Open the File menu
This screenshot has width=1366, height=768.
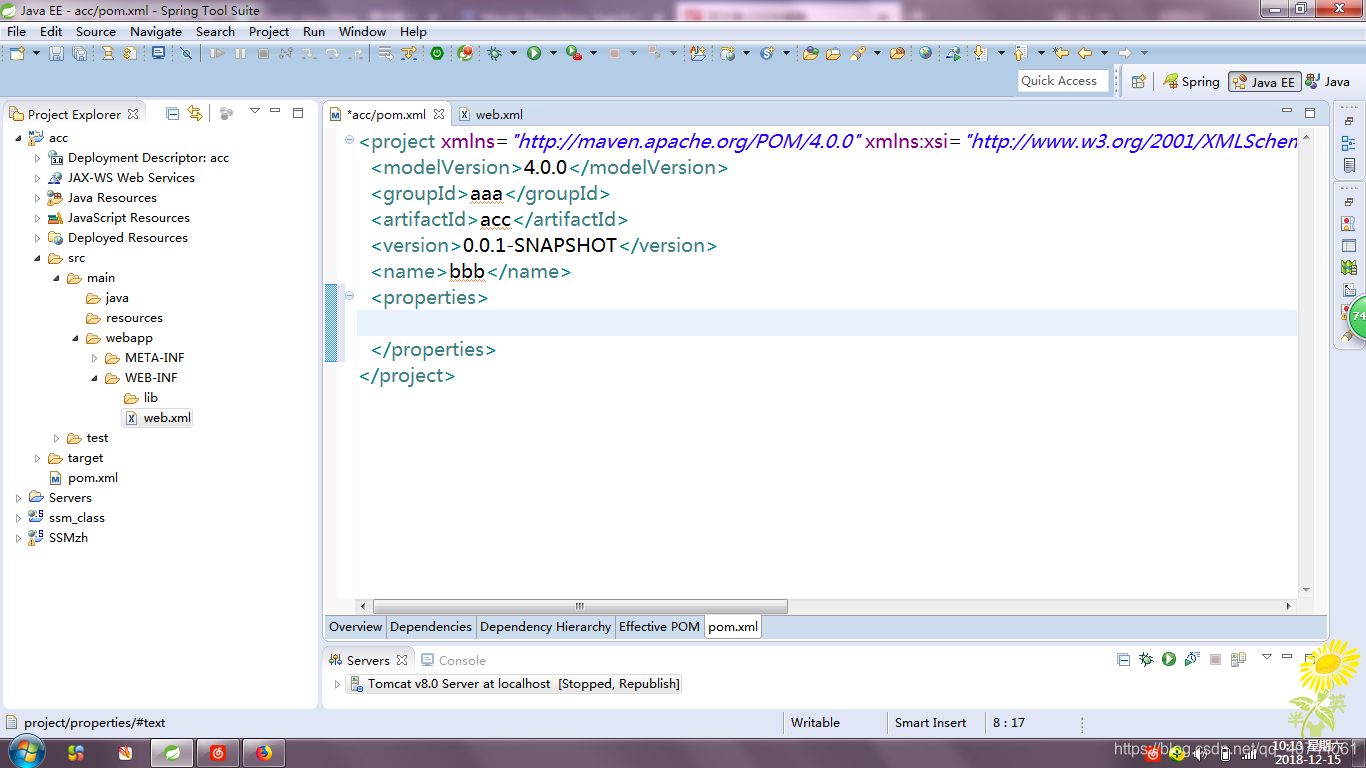pos(16,31)
